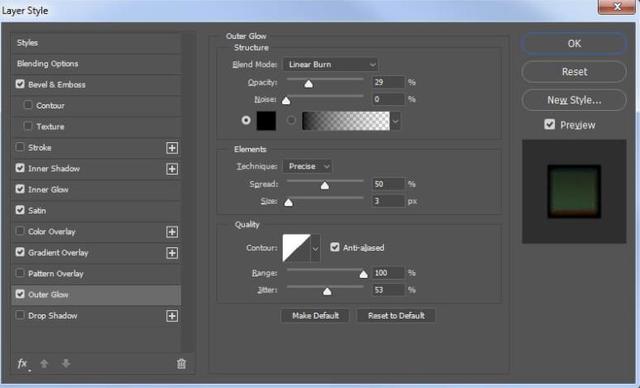Image resolution: width=640 pixels, height=388 pixels.
Task: Enable the Contour sub-option
Action: point(28,105)
